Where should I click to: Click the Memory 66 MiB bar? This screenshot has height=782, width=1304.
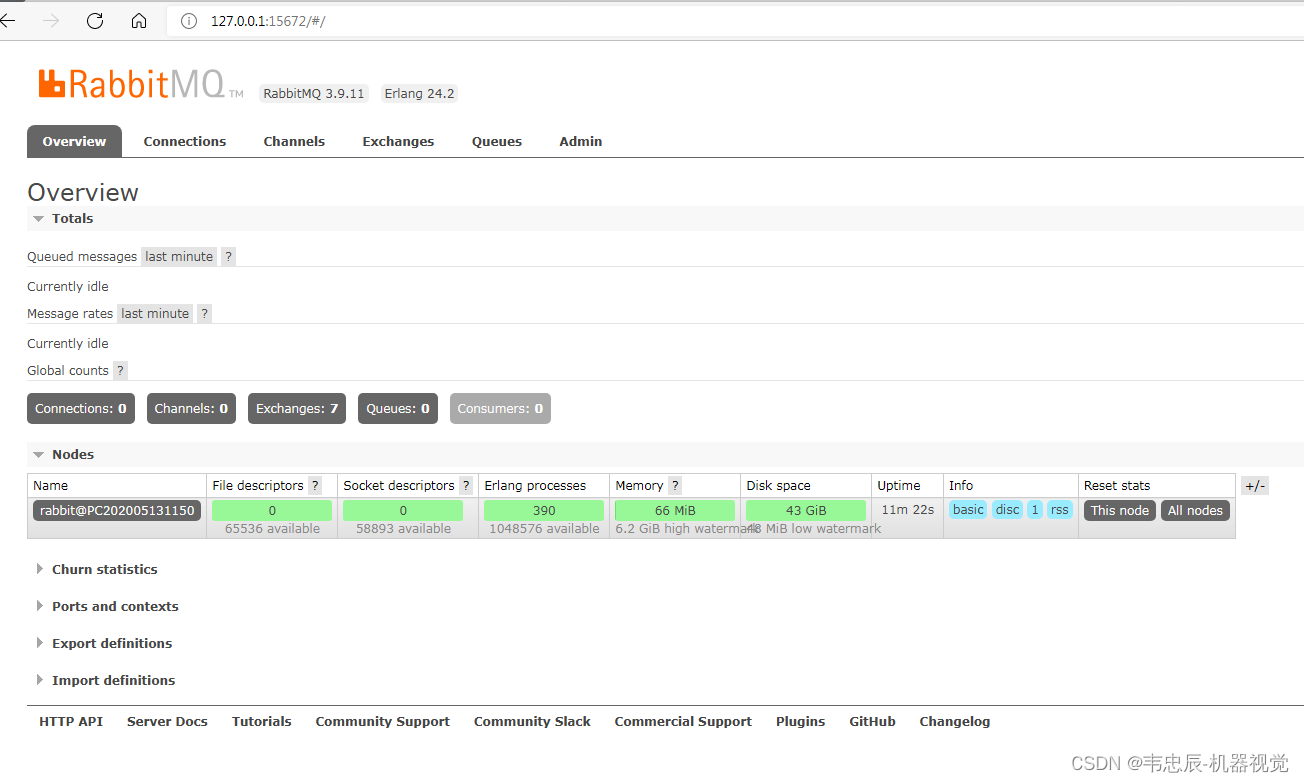pos(675,510)
